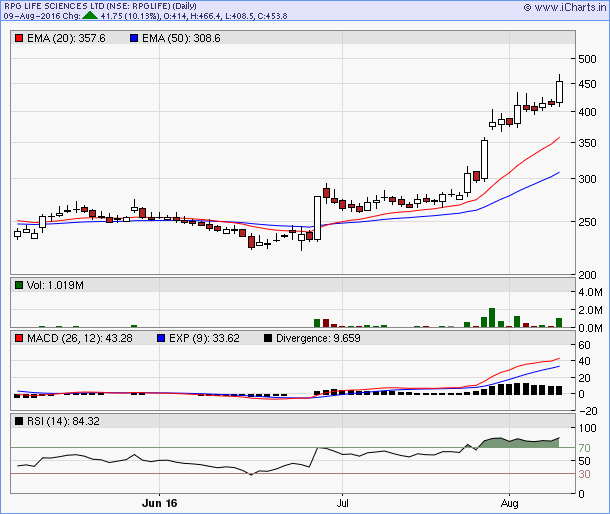Click the 09-Aug-2016 Chg date text
The height and width of the screenshot is (514, 610).
(x=42, y=16)
